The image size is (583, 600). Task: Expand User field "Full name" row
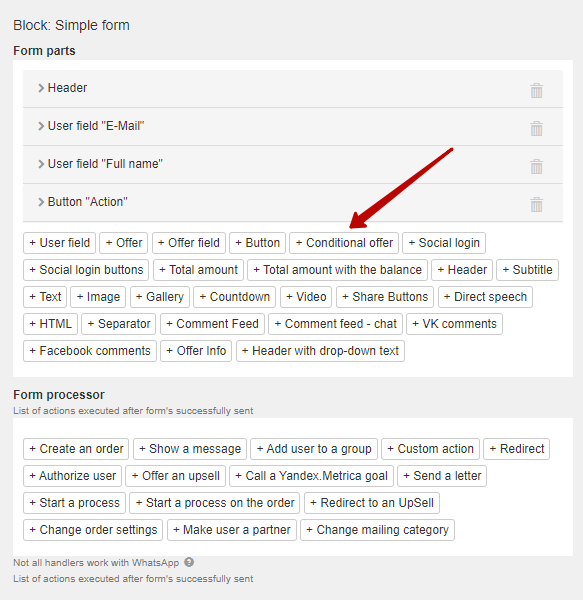pyautogui.click(x=293, y=164)
